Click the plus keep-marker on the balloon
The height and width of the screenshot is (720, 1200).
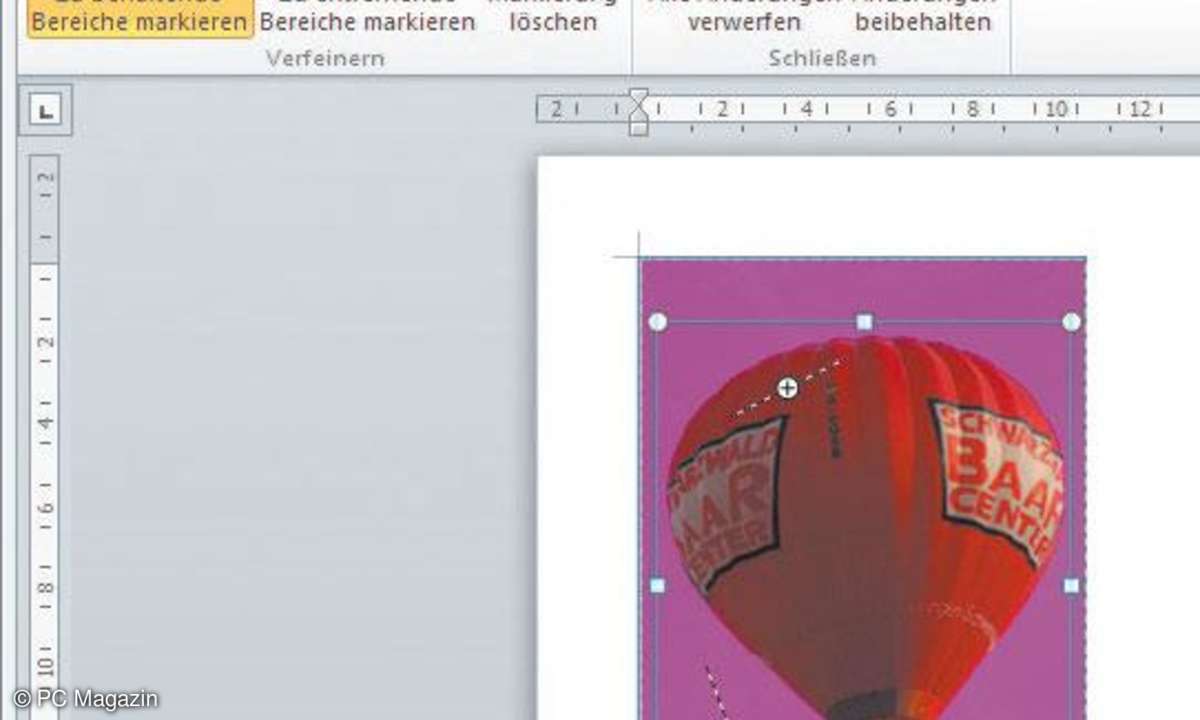tap(788, 388)
